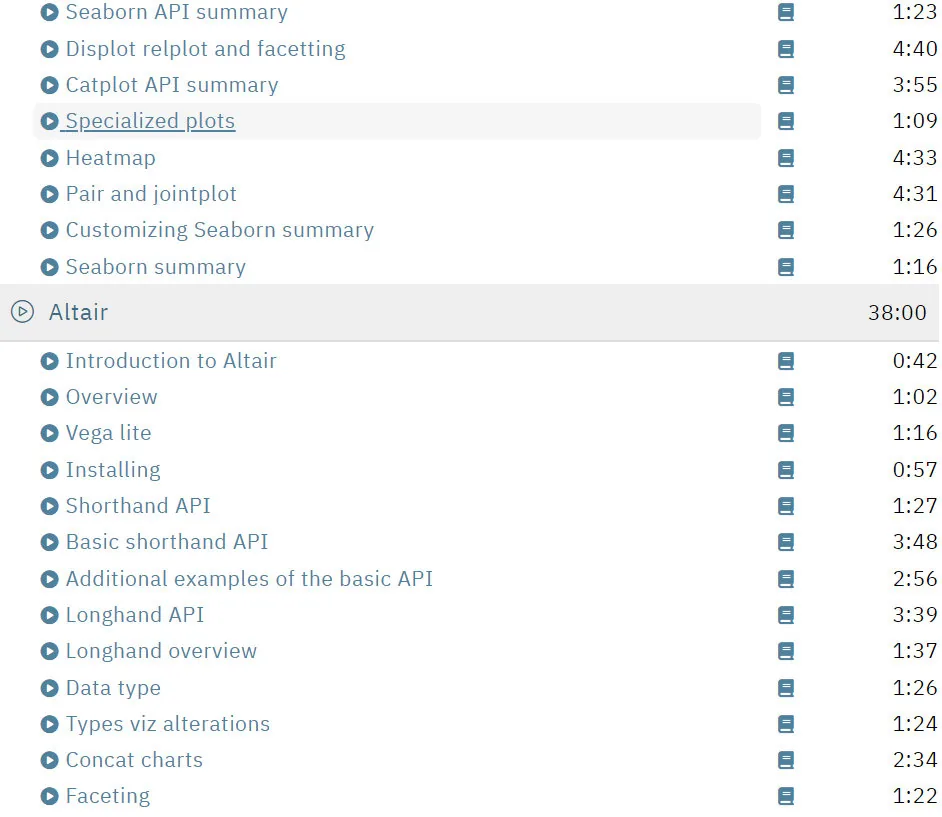Click the Altair 38:00 duration label
The width and height of the screenshot is (942, 817).
(x=897, y=312)
